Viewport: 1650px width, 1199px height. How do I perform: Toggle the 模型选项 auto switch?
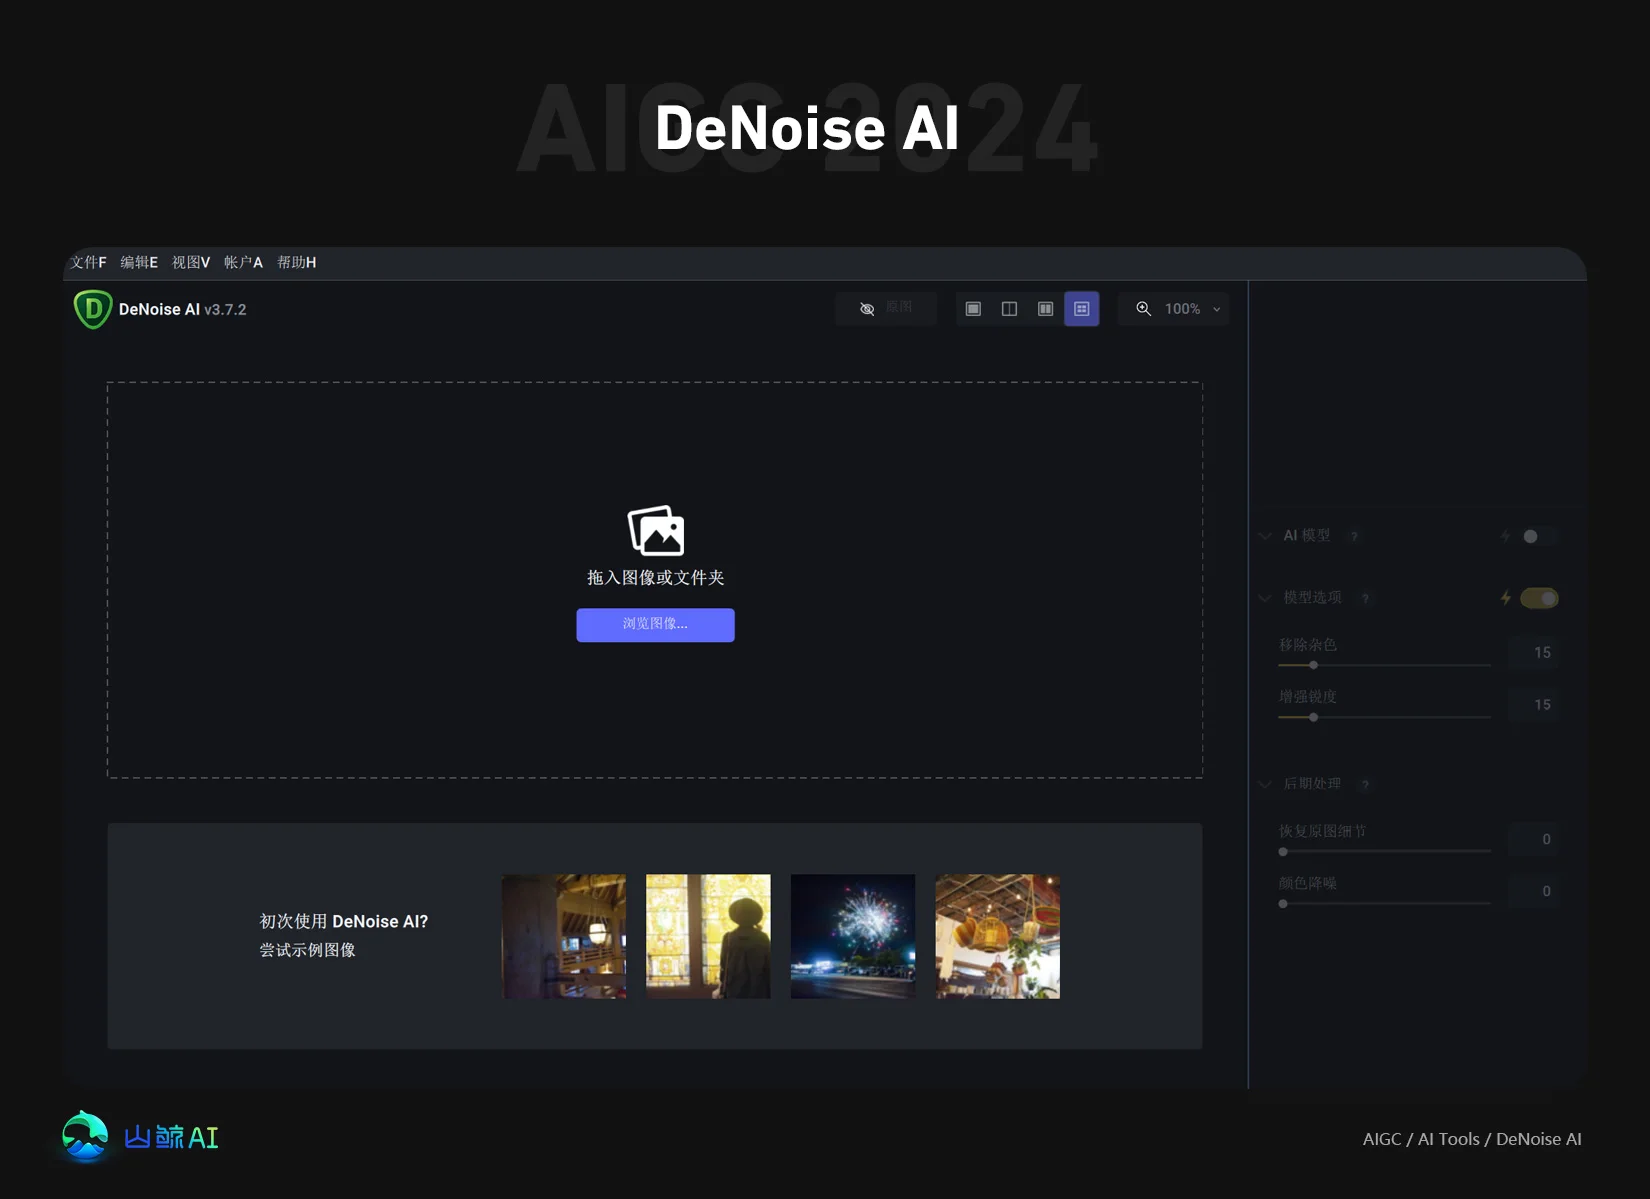pyautogui.click(x=1539, y=598)
